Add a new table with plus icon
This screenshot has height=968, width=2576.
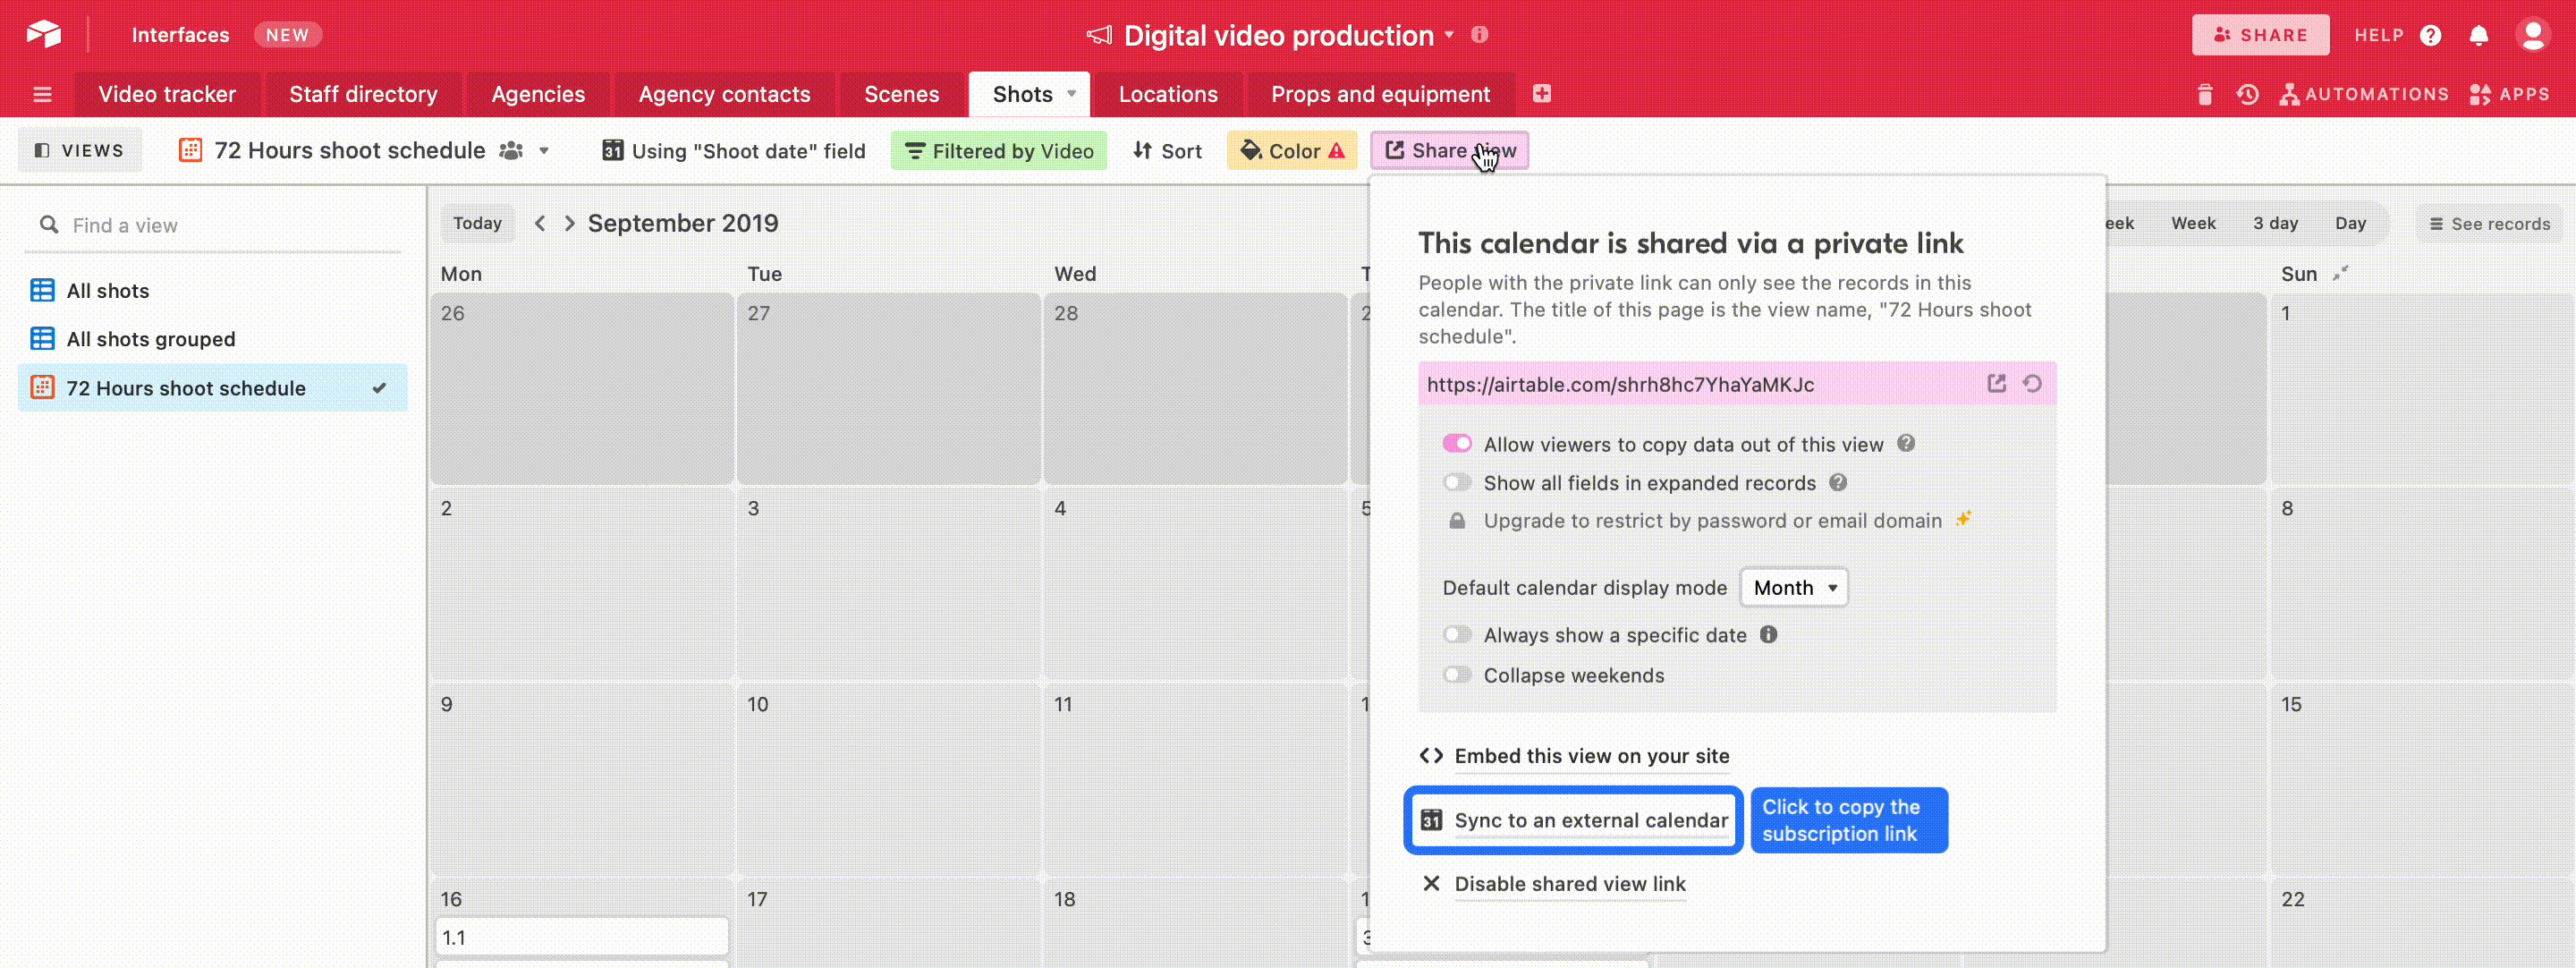[x=1541, y=94]
